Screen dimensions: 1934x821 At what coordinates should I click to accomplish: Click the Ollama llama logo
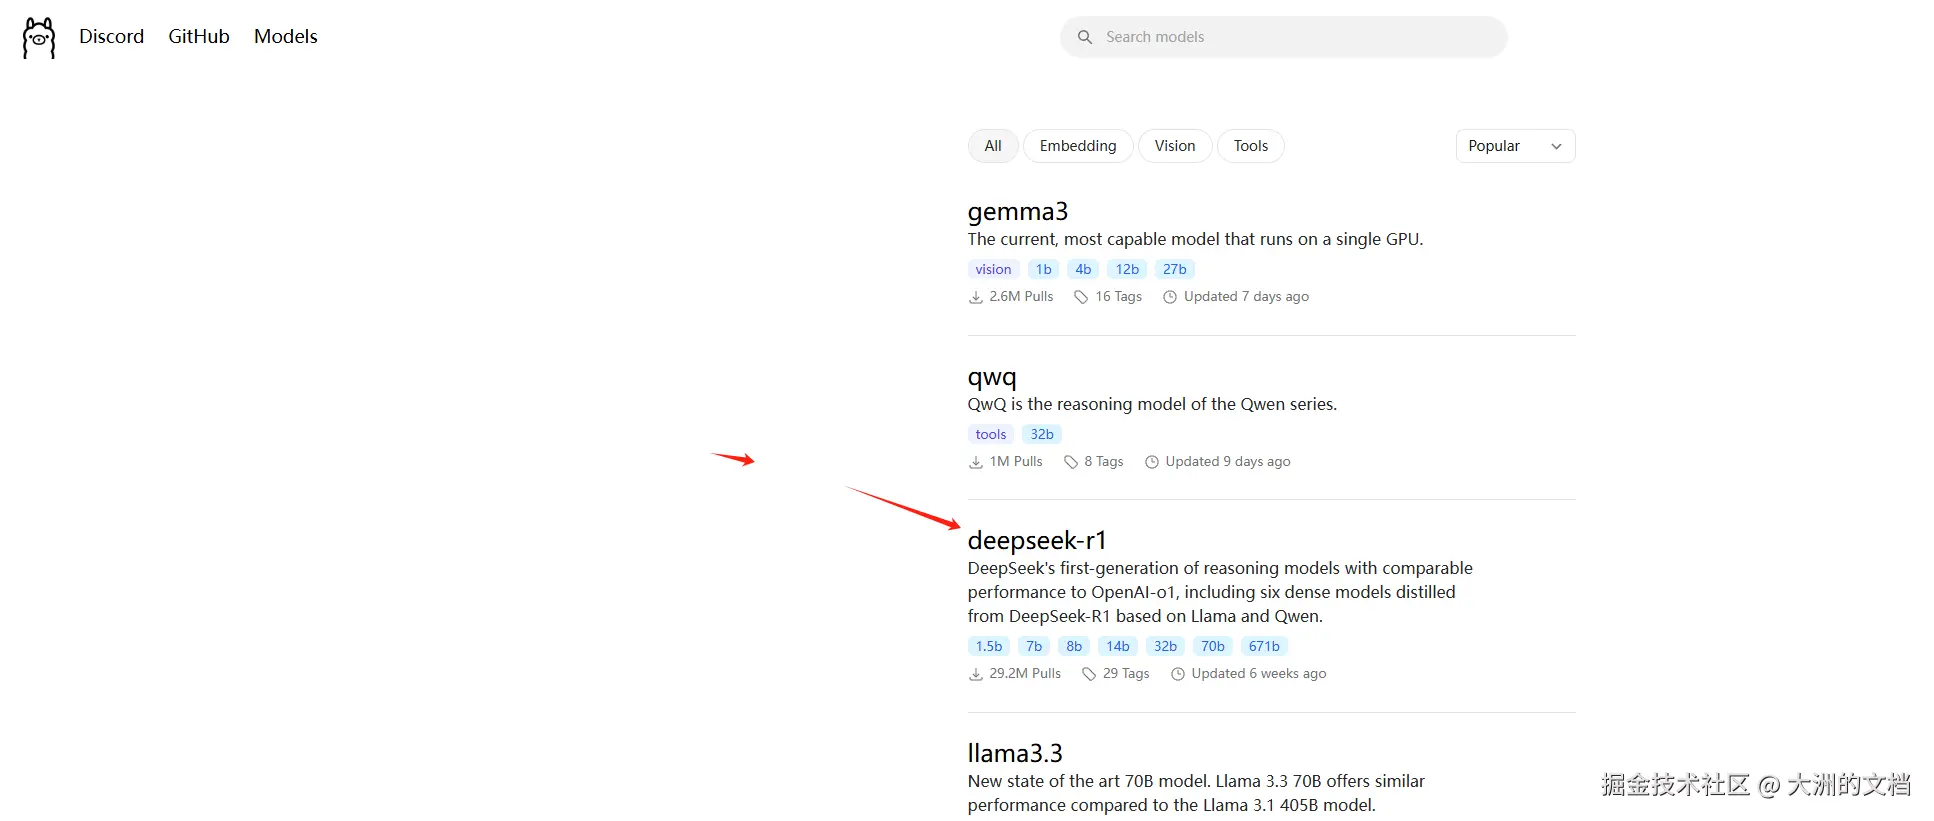point(39,38)
